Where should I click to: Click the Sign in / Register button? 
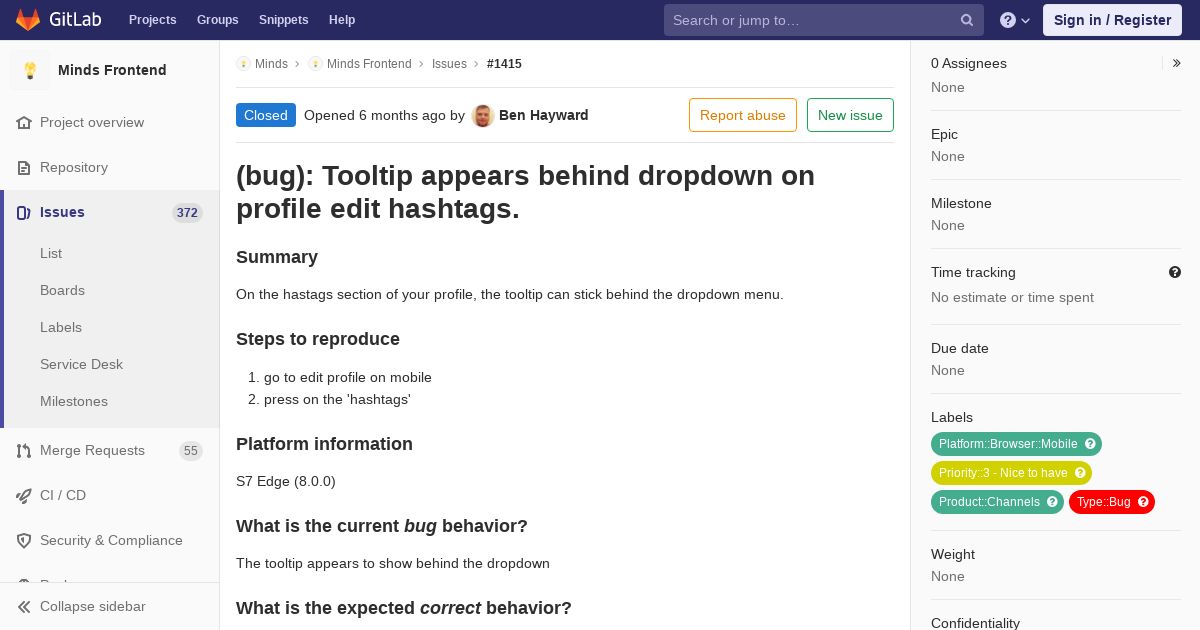point(1112,20)
